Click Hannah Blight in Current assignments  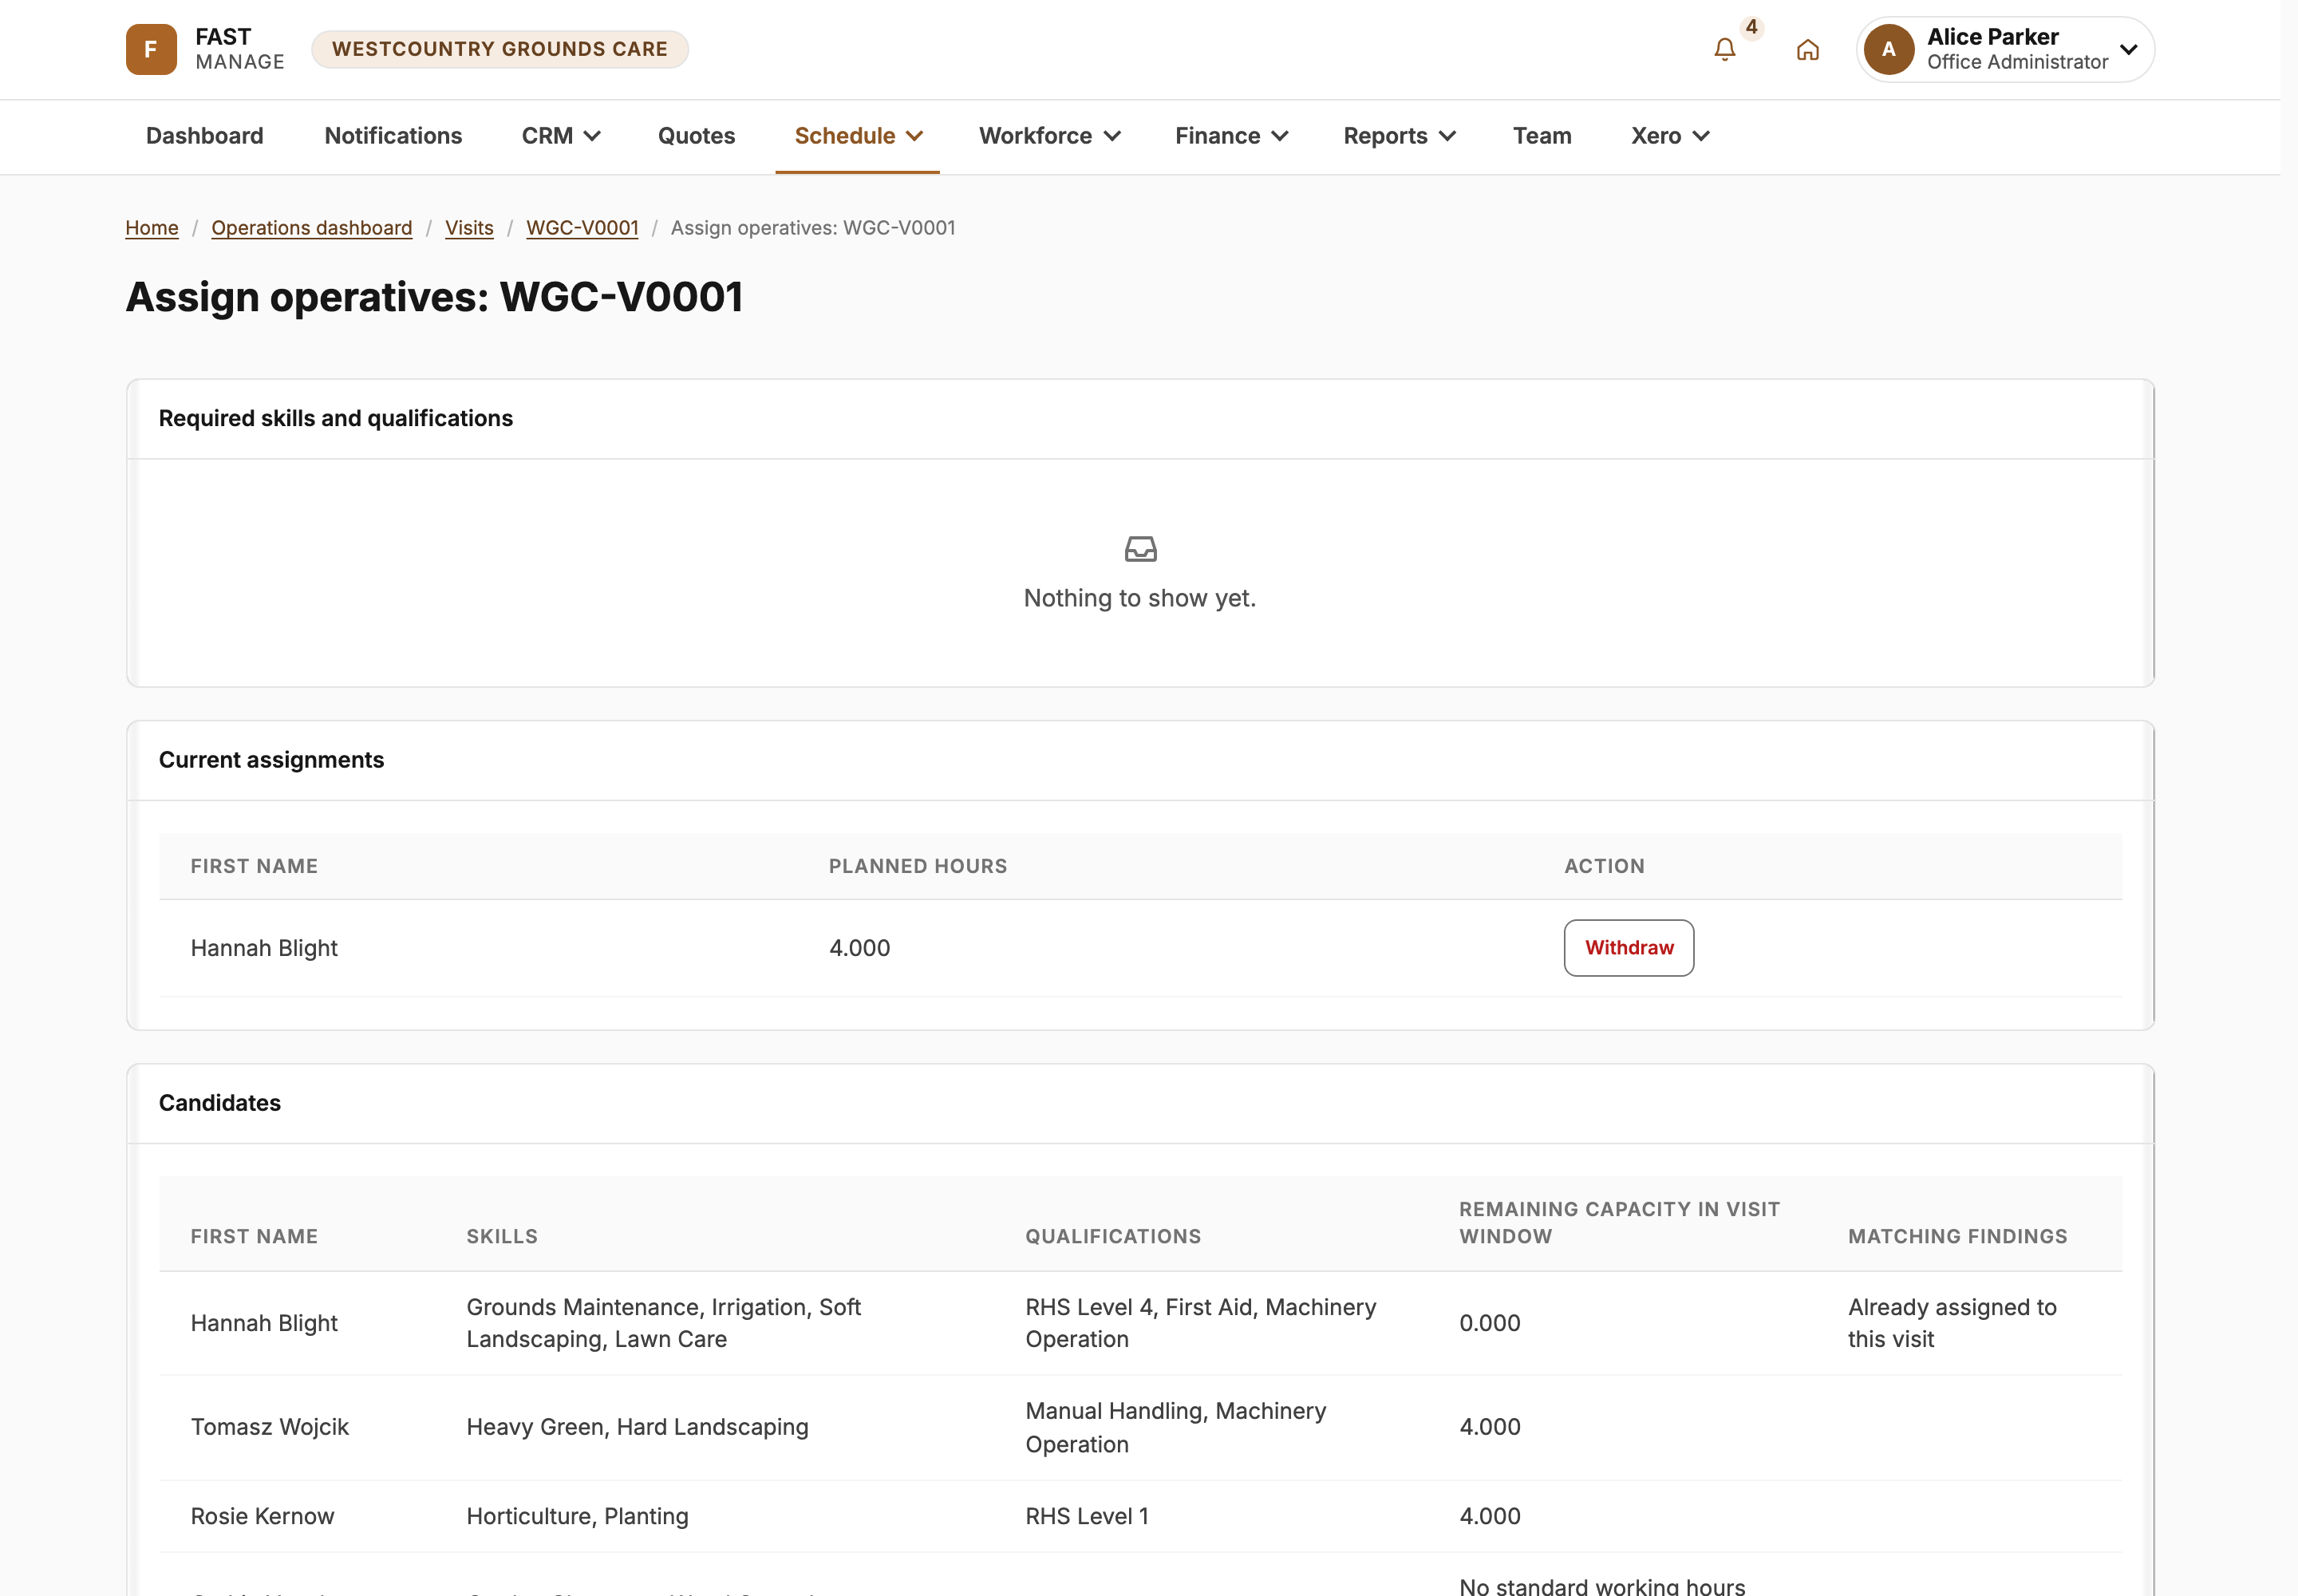pos(264,948)
